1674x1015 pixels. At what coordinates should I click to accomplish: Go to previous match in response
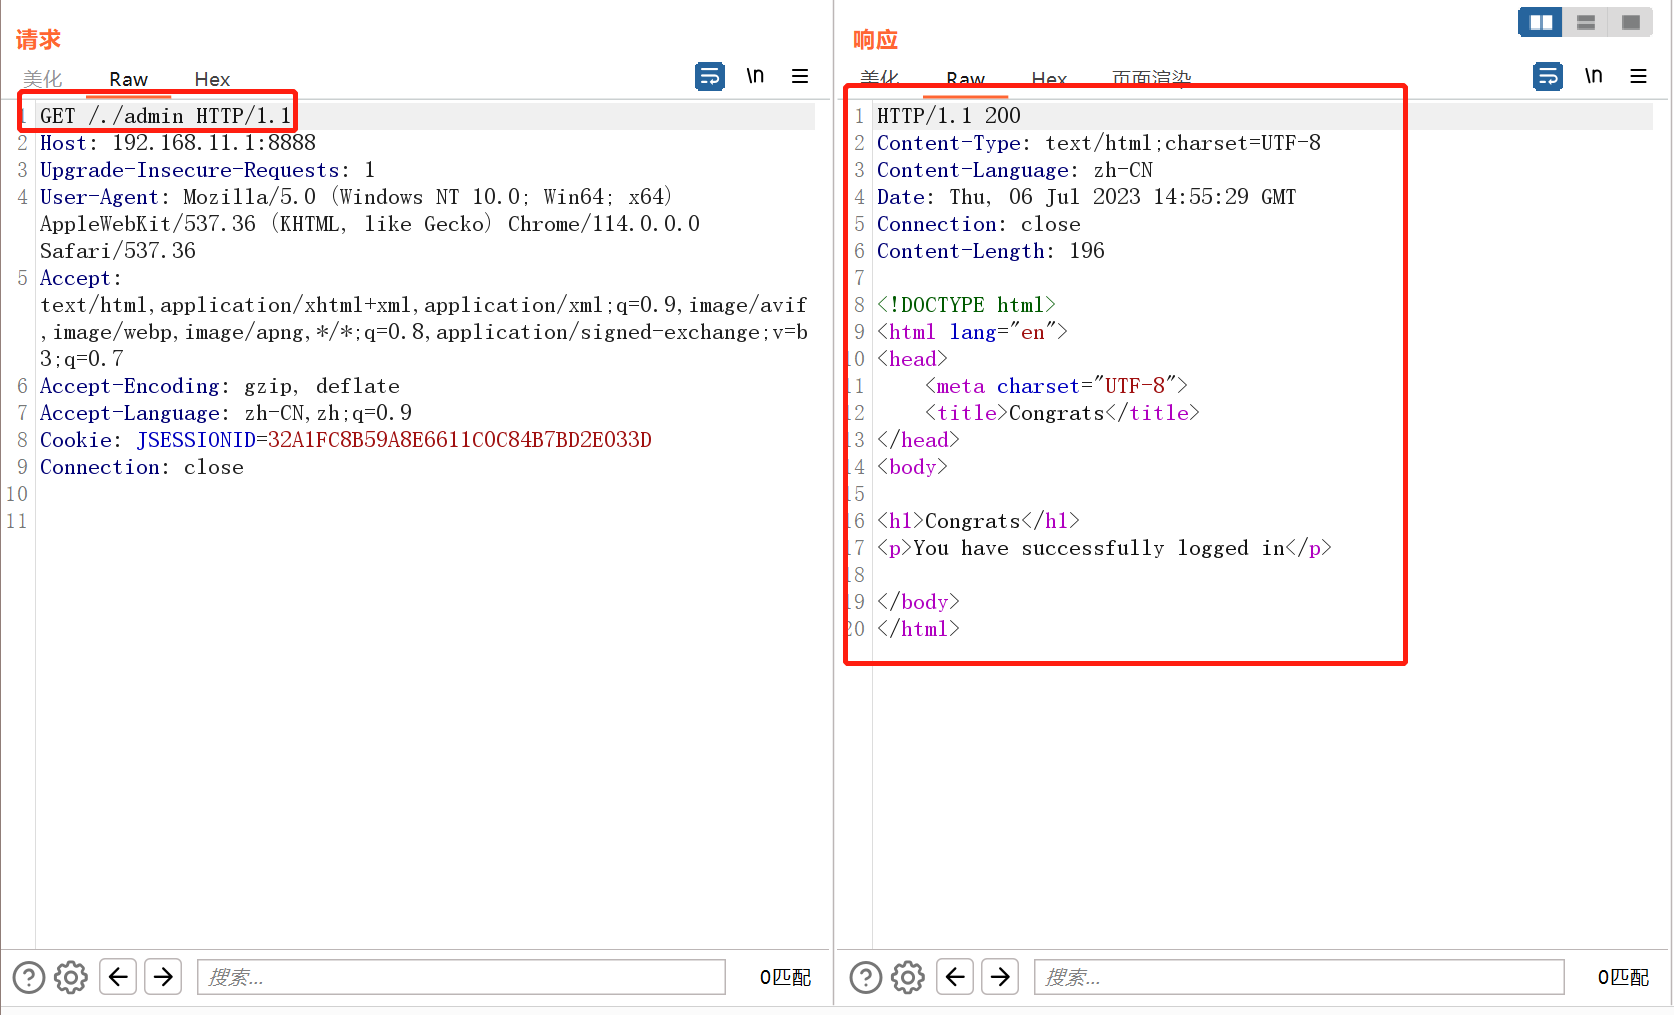955,977
